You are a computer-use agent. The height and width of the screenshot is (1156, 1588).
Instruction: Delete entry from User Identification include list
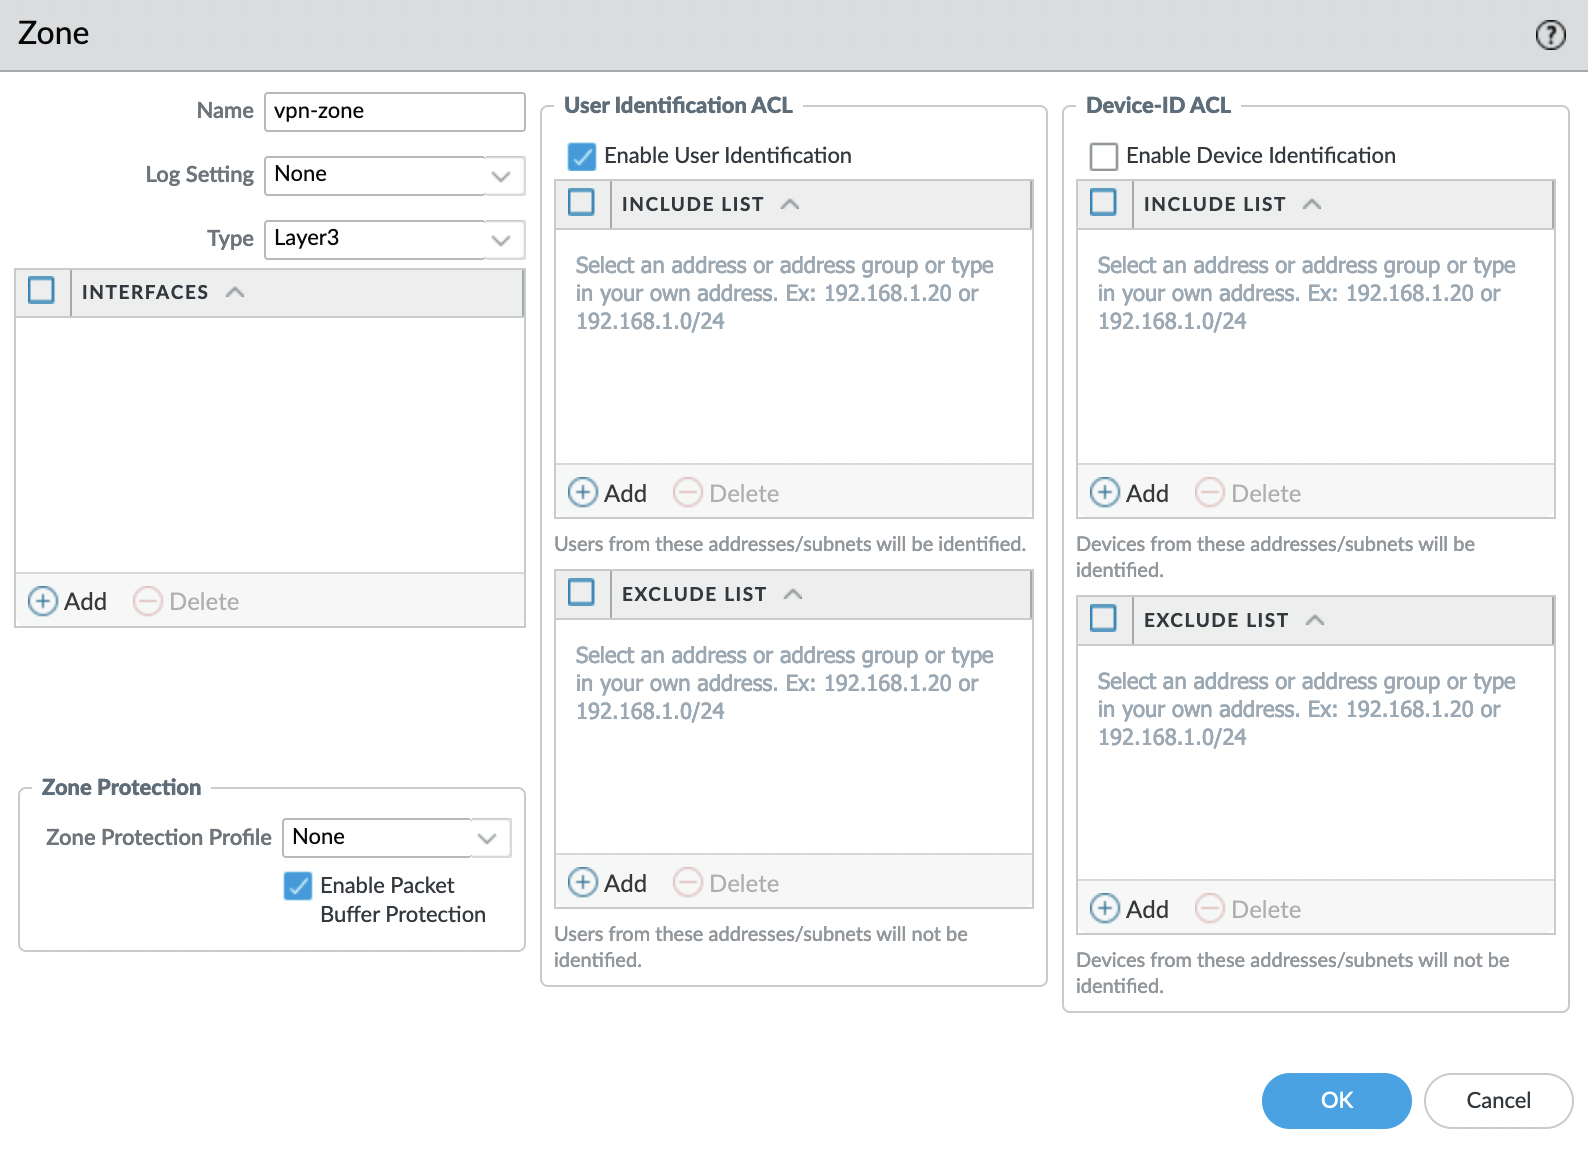click(726, 493)
